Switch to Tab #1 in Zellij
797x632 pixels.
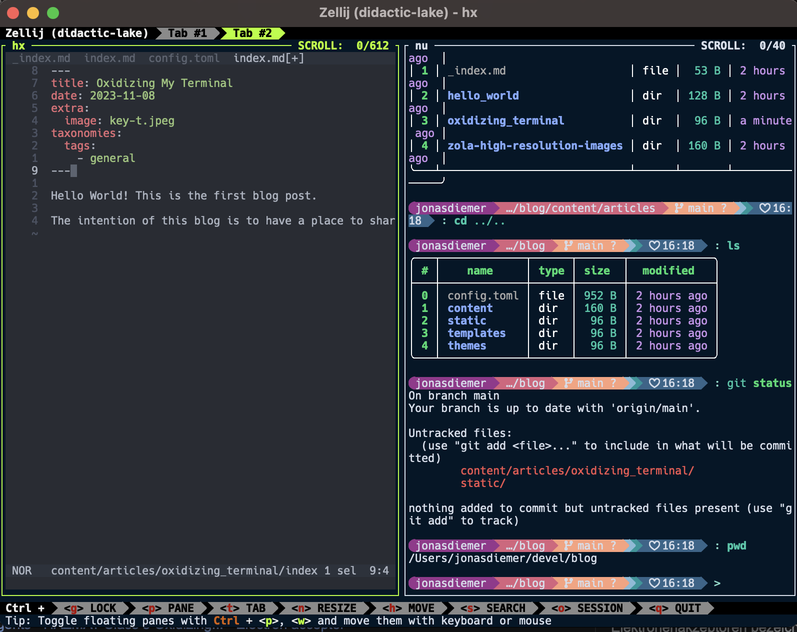click(187, 33)
